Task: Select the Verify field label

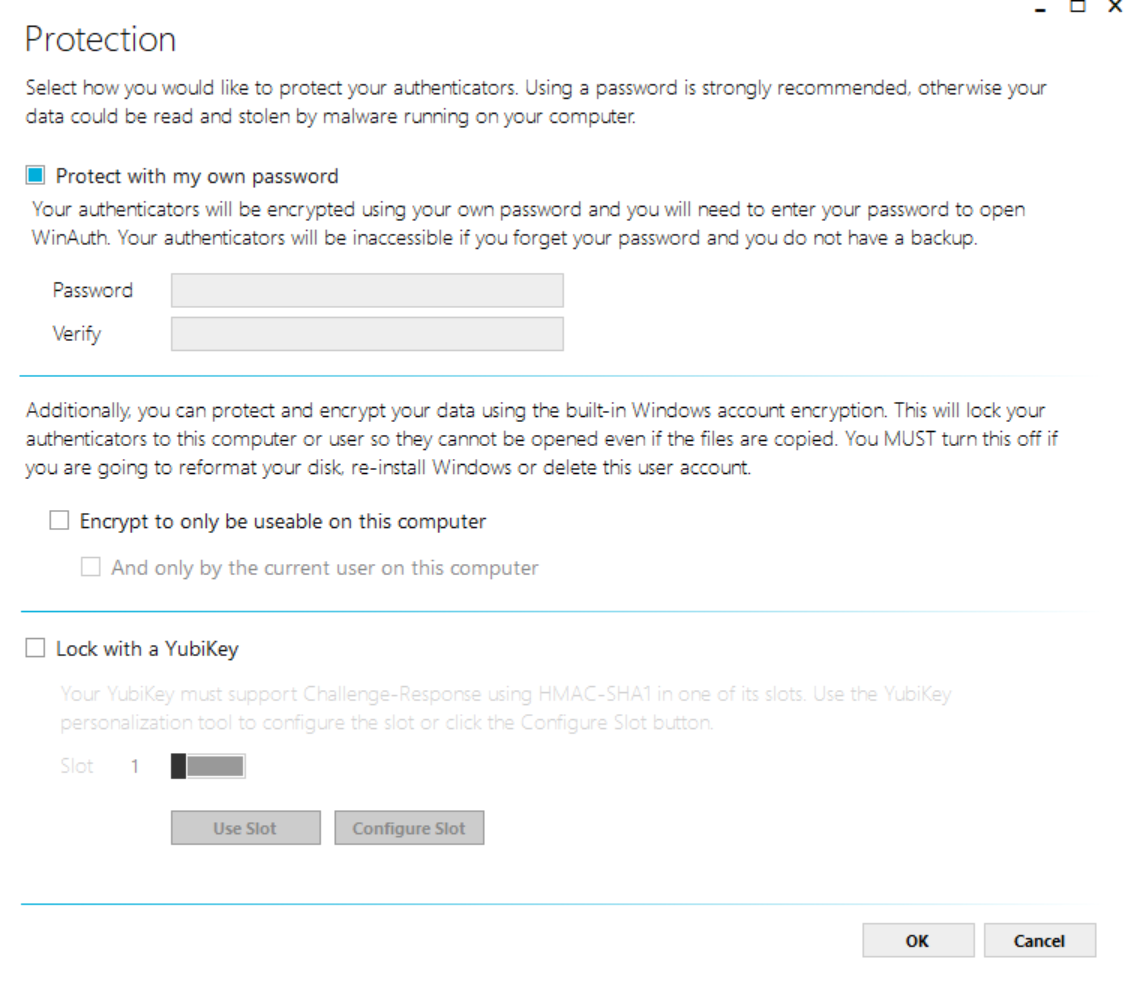Action: (x=77, y=334)
